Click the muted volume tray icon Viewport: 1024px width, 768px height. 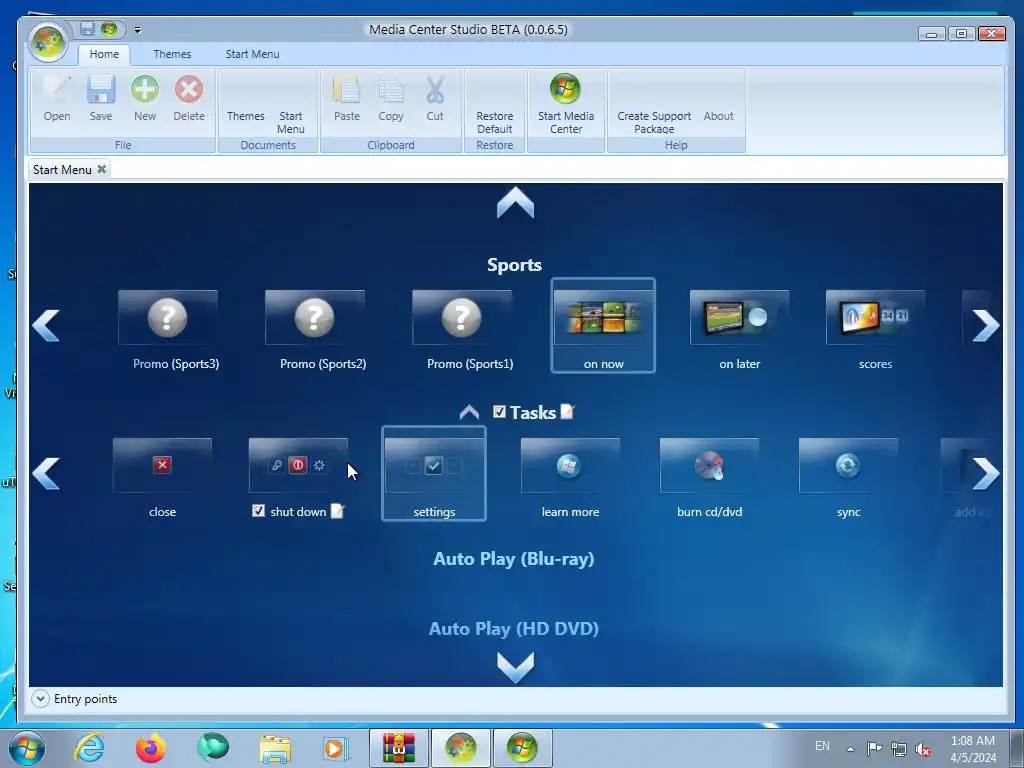click(x=923, y=748)
